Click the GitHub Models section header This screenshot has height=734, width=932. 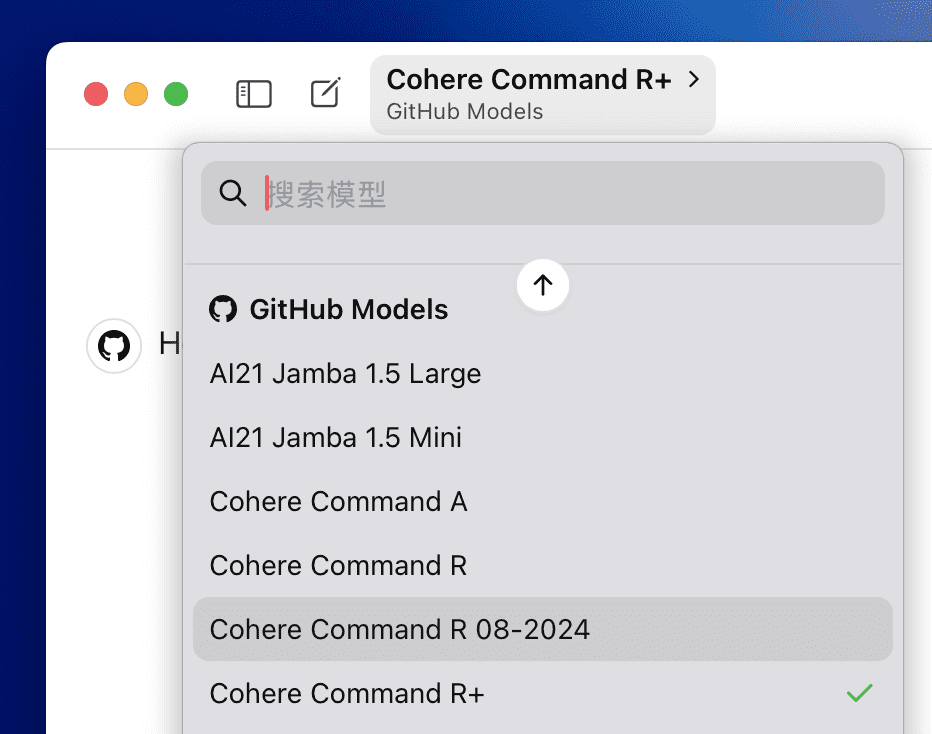coord(348,310)
